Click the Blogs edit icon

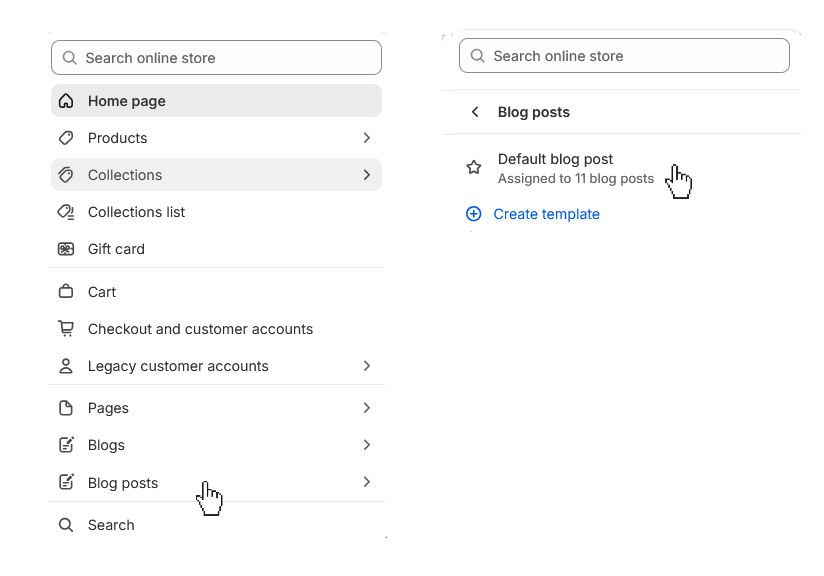tap(66, 445)
